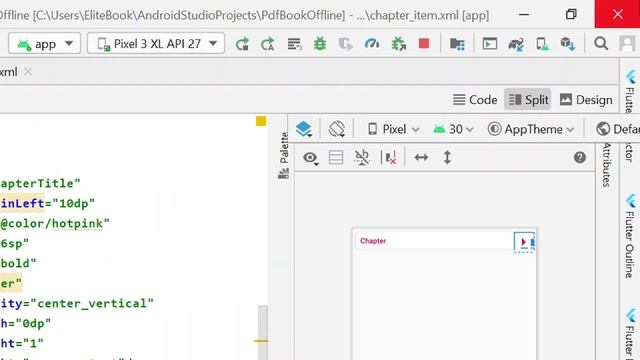This screenshot has width=640, height=360.
Task: Open the Attributes side panel tab
Action: coord(607,165)
